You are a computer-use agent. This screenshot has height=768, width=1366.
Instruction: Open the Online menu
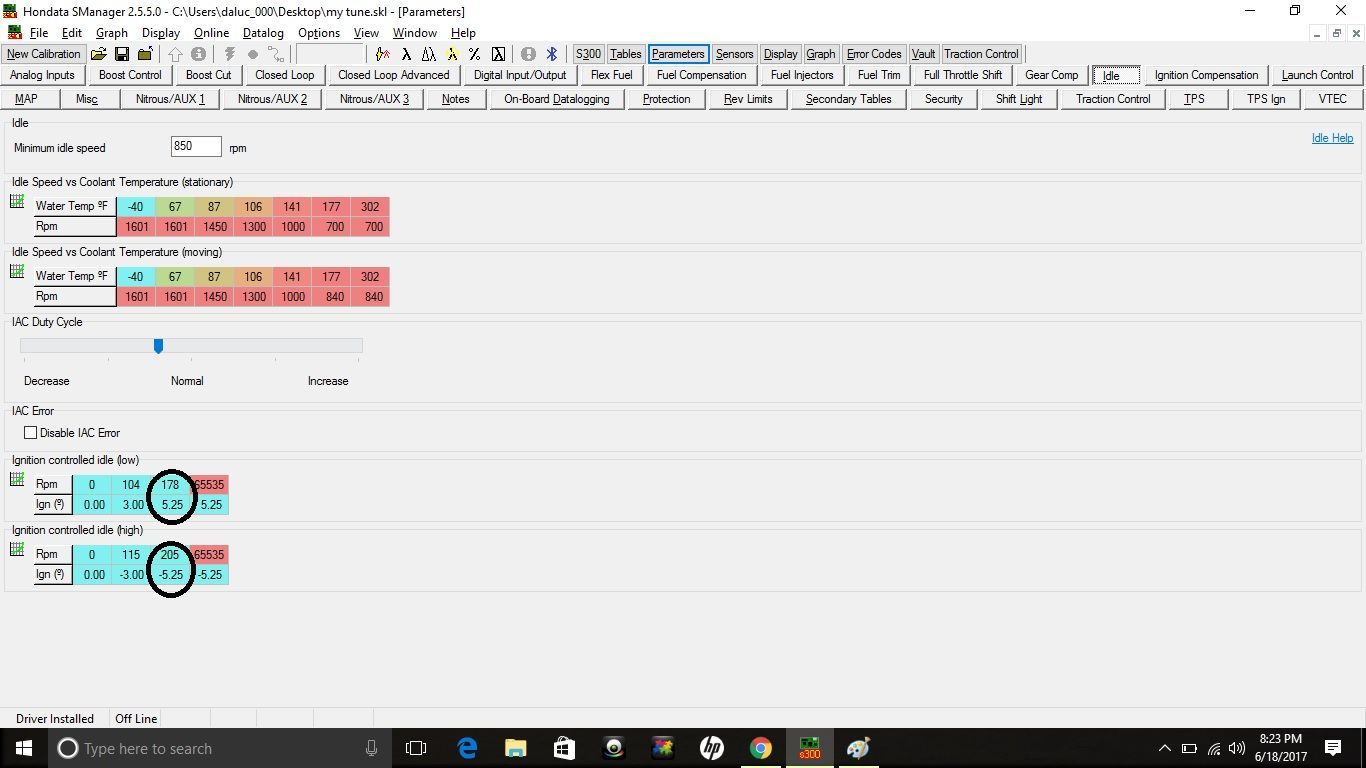tap(211, 33)
